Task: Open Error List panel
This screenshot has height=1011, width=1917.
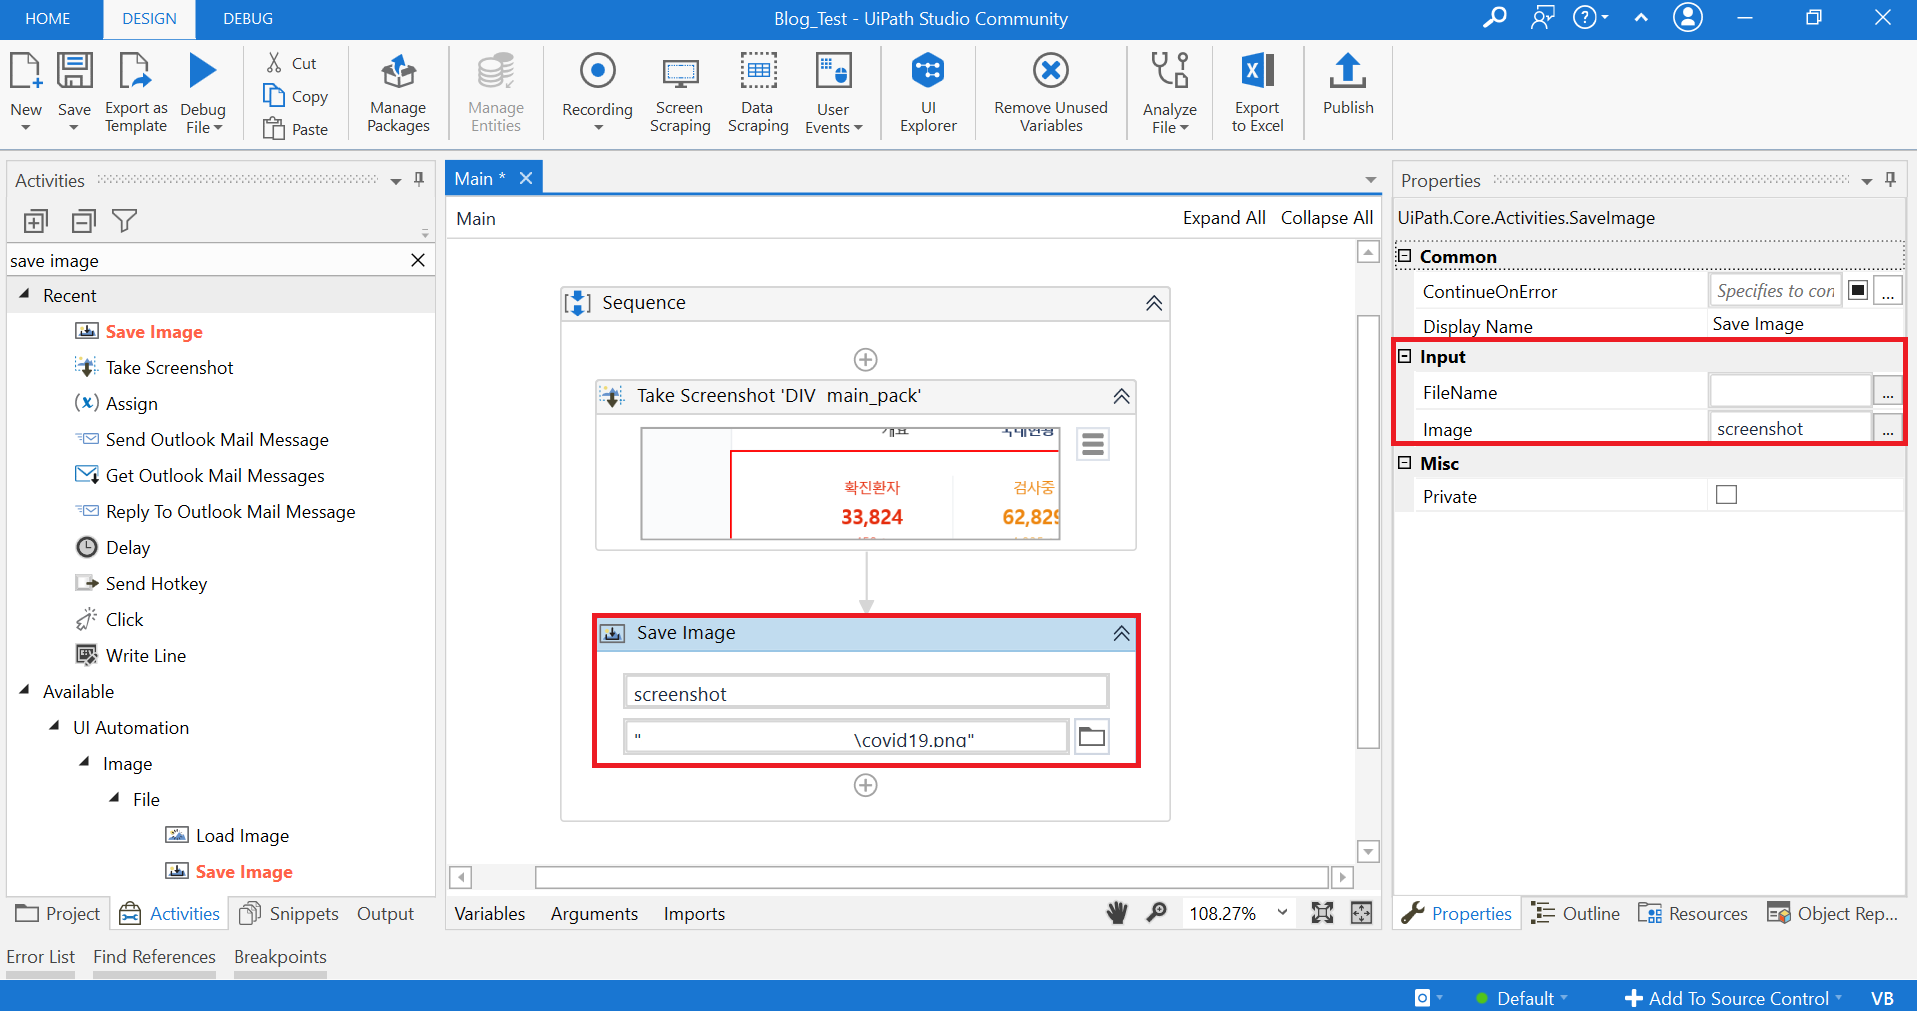Action: [x=40, y=957]
